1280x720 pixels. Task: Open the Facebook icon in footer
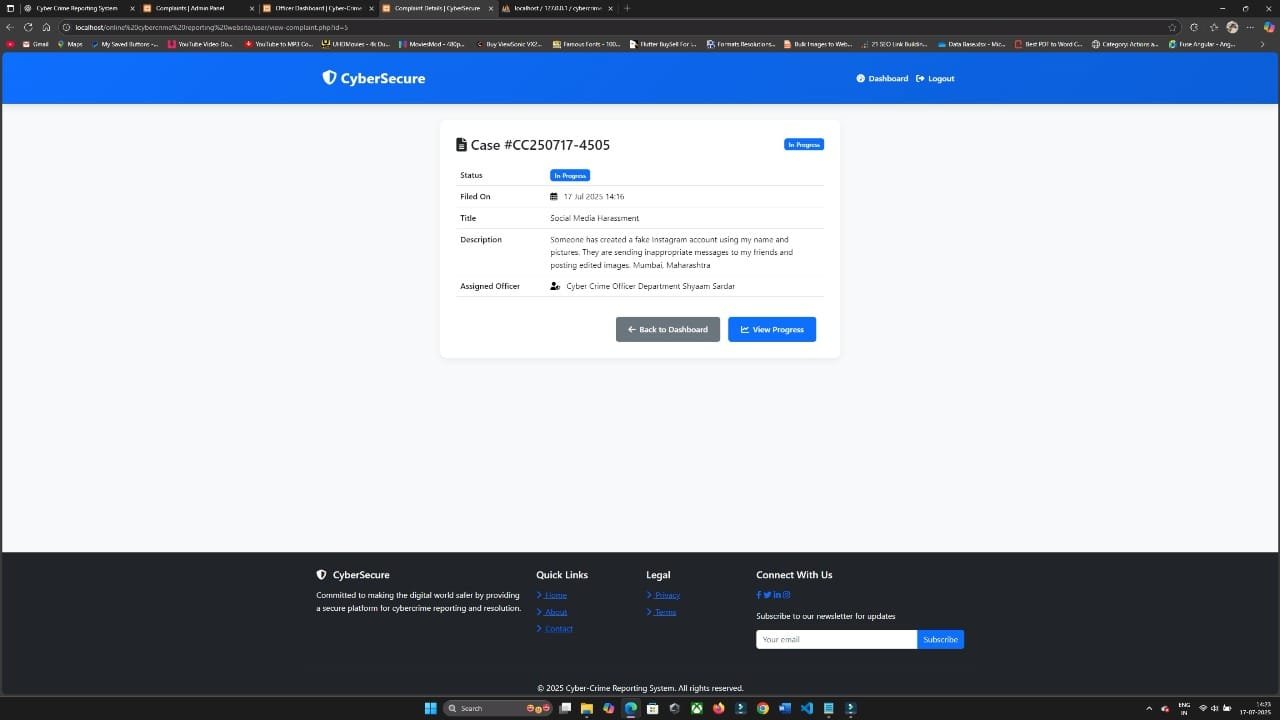click(759, 595)
